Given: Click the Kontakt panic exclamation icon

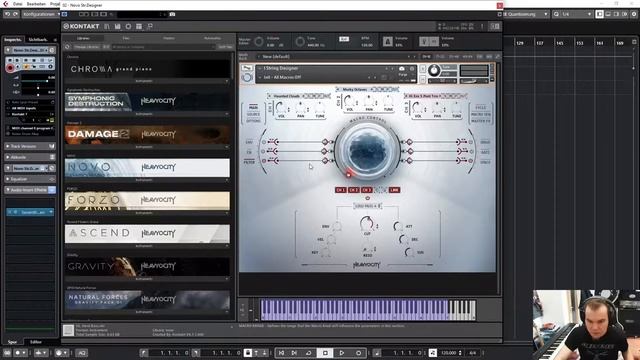Looking at the screenshot, I should click(x=482, y=26).
